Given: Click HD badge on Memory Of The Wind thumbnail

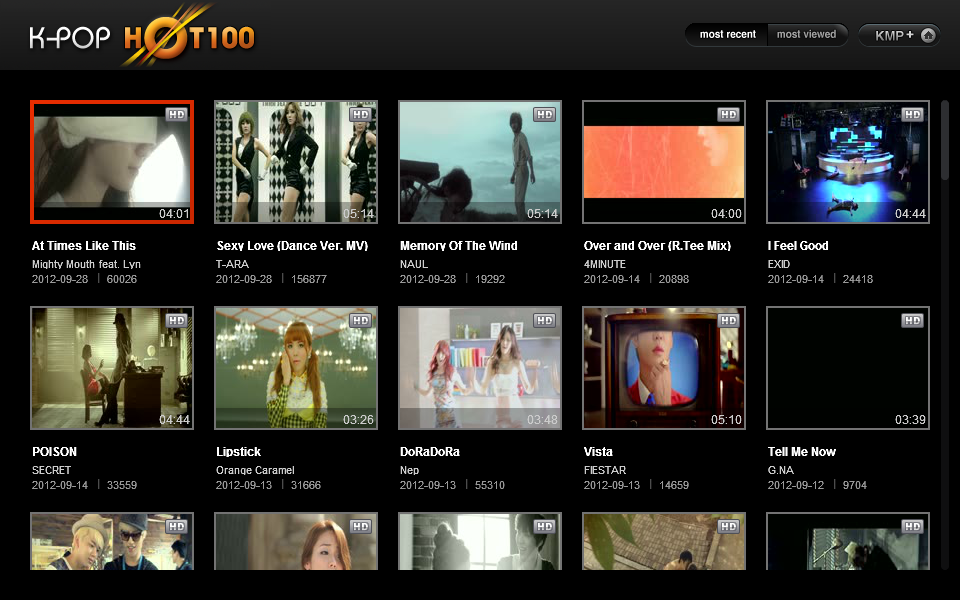Looking at the screenshot, I should pos(544,115).
